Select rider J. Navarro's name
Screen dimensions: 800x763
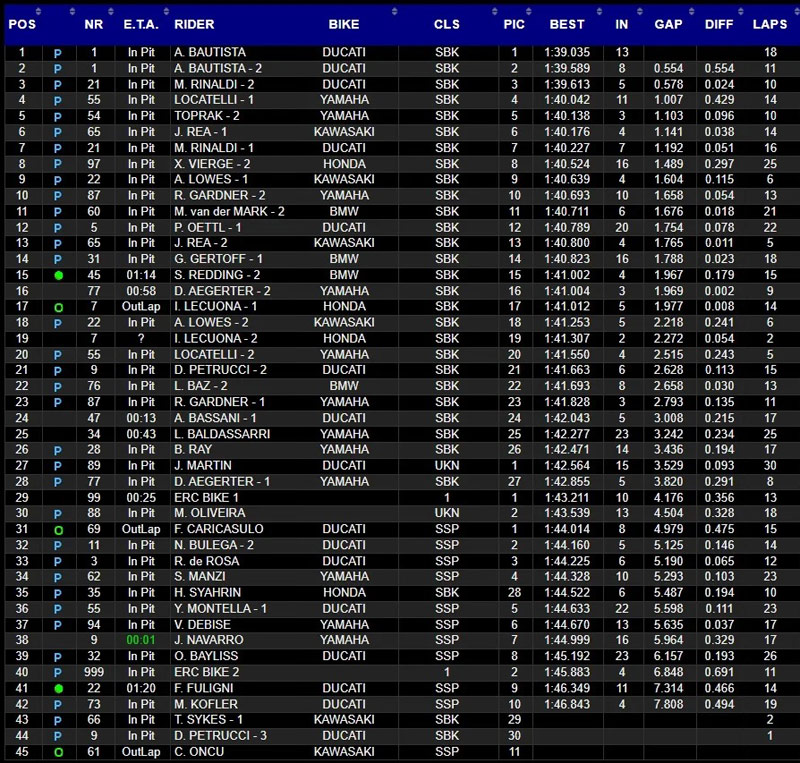pos(209,641)
